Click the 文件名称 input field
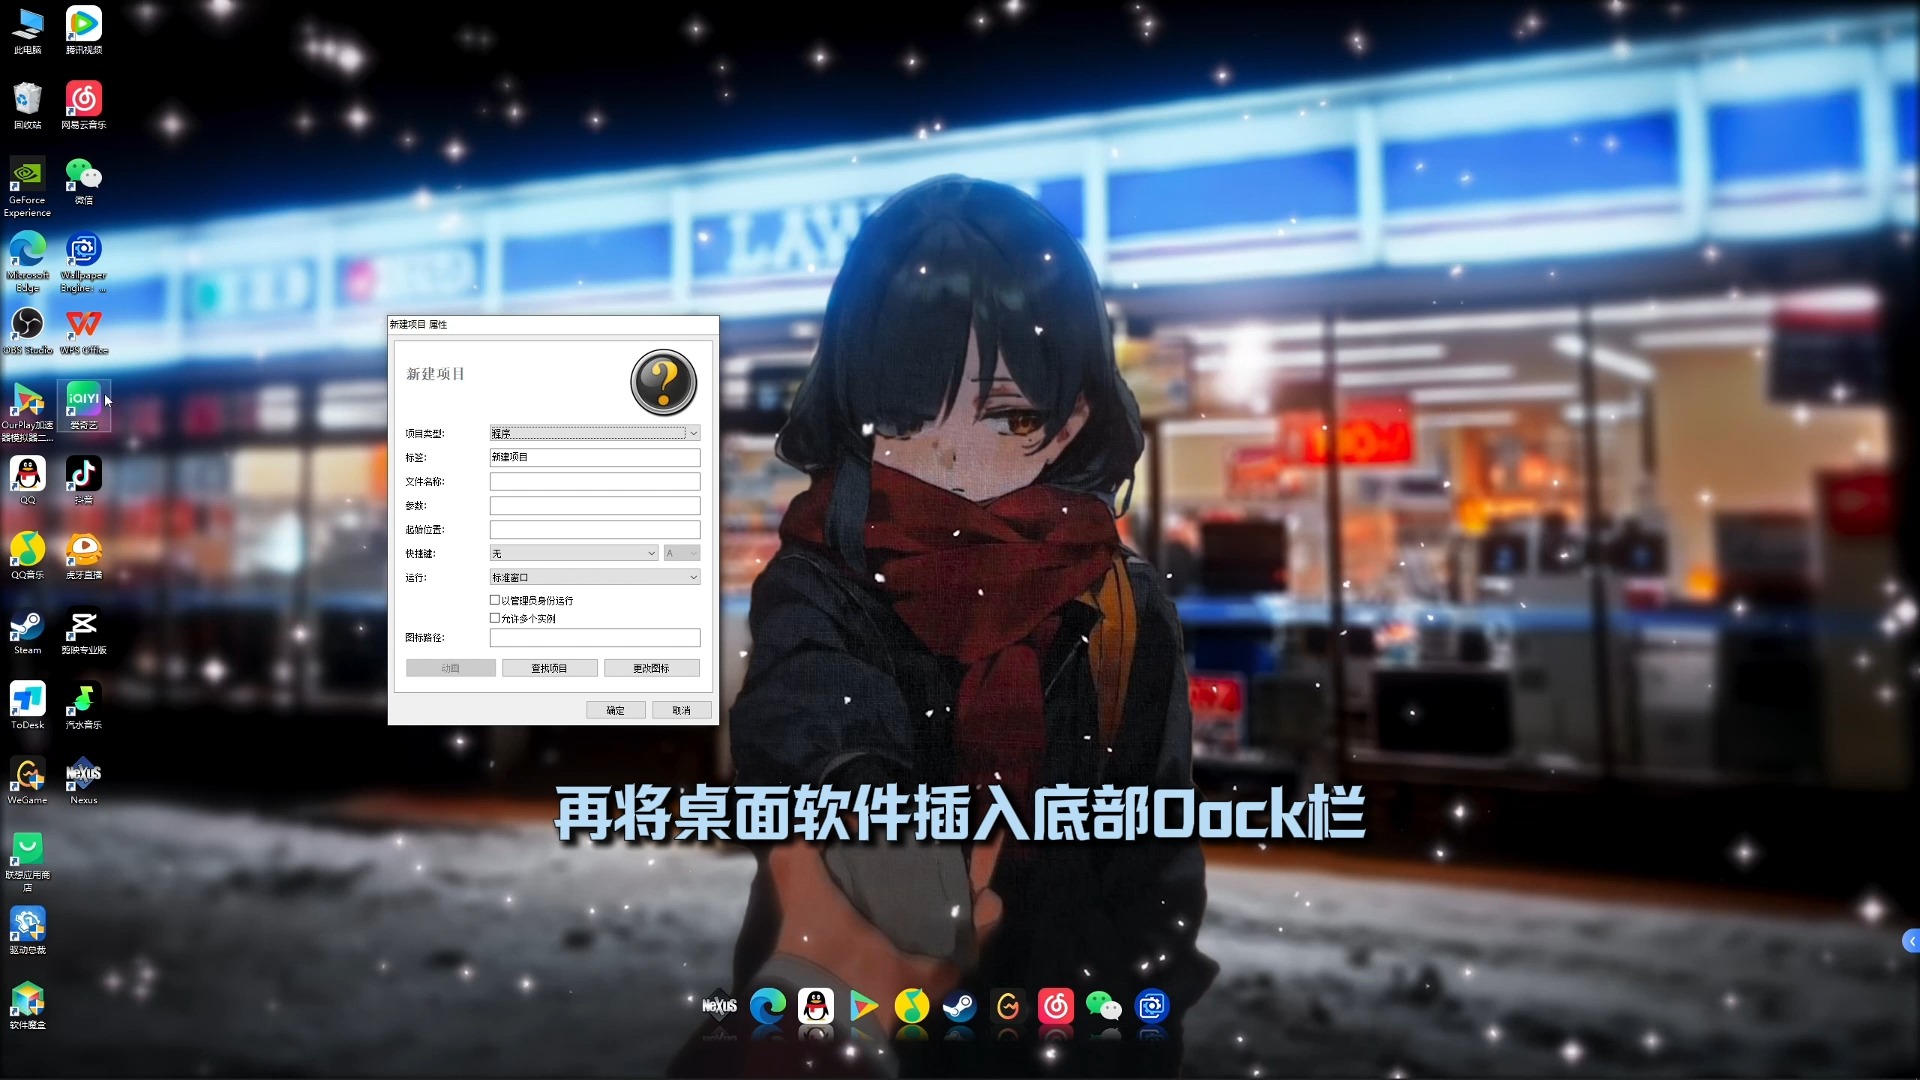Image resolution: width=1920 pixels, height=1080 pixels. coord(595,481)
